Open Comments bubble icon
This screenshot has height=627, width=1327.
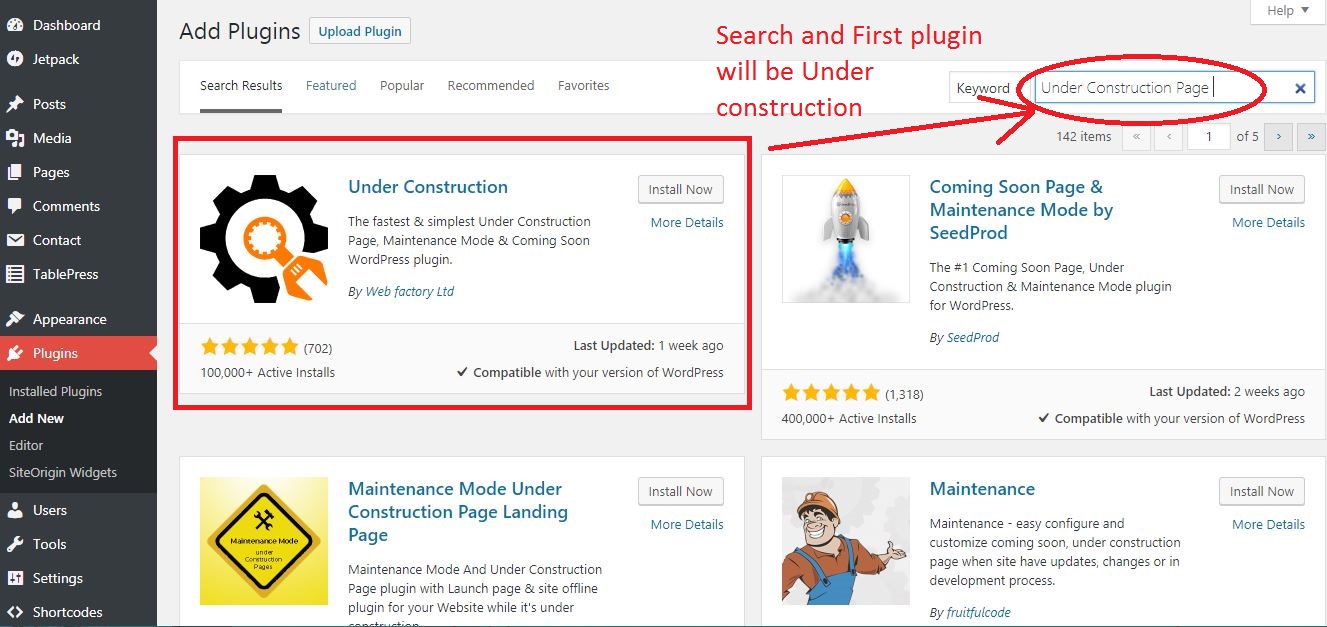coord(15,206)
